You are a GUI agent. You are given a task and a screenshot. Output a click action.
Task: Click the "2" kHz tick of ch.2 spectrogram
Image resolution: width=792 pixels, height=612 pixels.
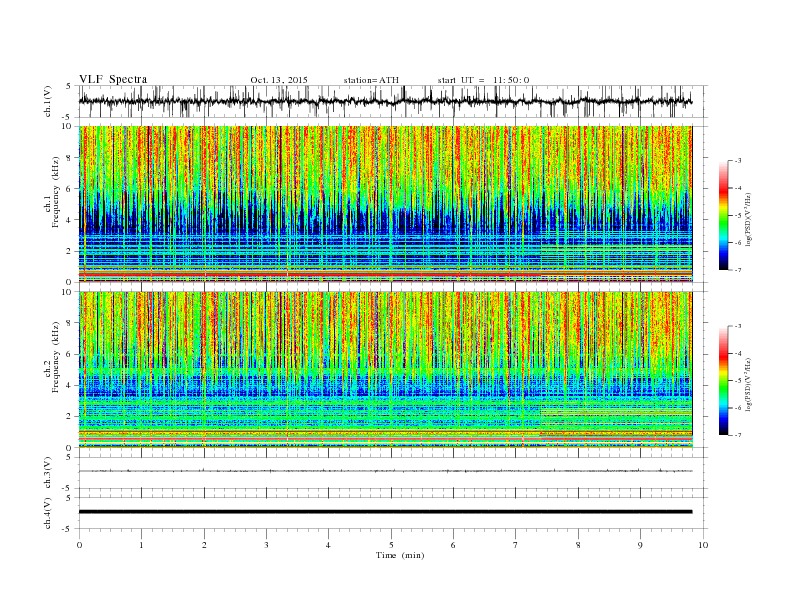(70, 416)
